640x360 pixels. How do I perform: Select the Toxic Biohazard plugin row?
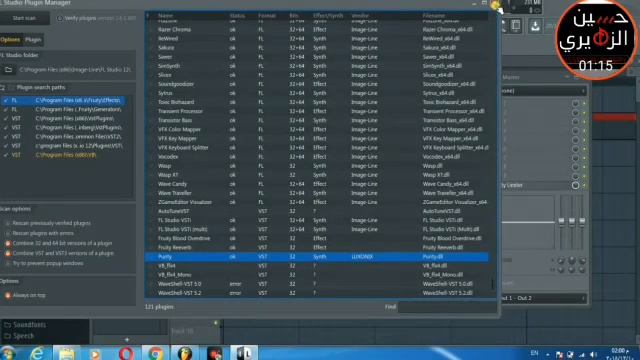[317, 102]
